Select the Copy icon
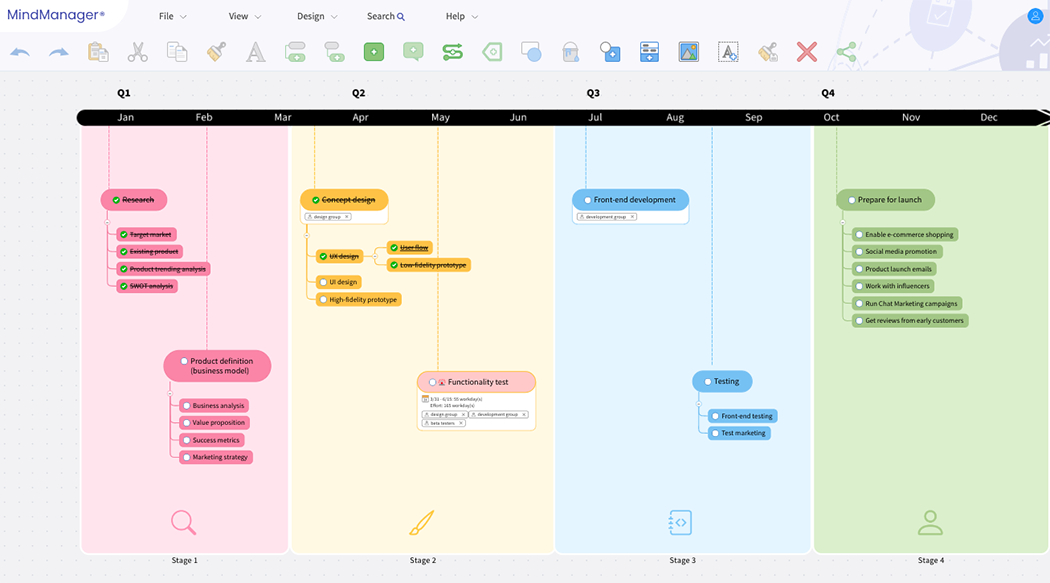The height and width of the screenshot is (583, 1050). (x=176, y=51)
